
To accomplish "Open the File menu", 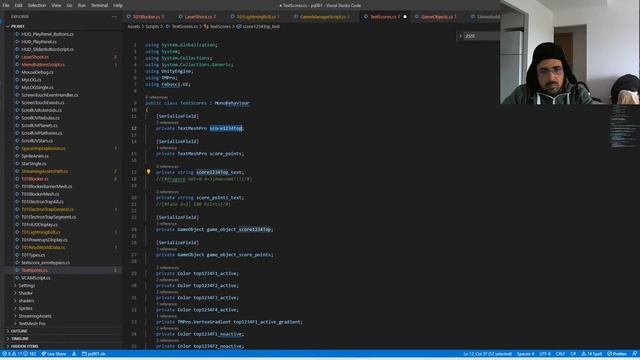I will point(6,5).
